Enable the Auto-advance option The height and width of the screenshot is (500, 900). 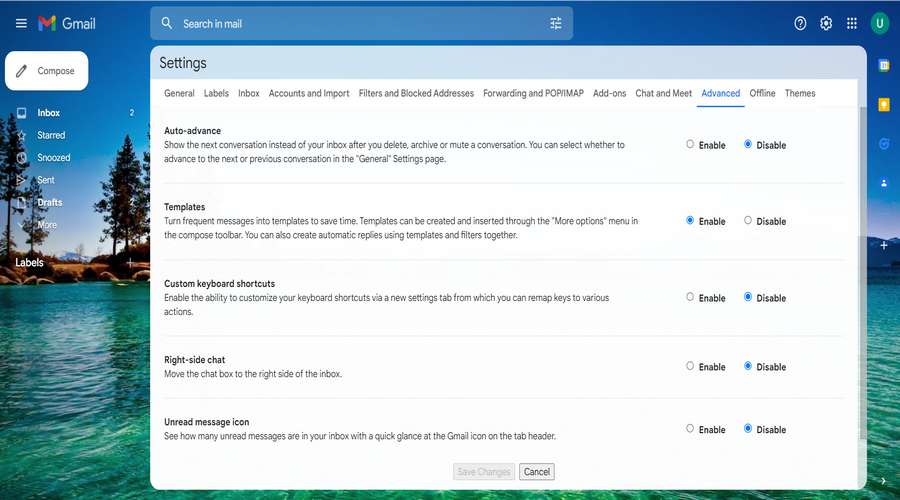(690, 144)
